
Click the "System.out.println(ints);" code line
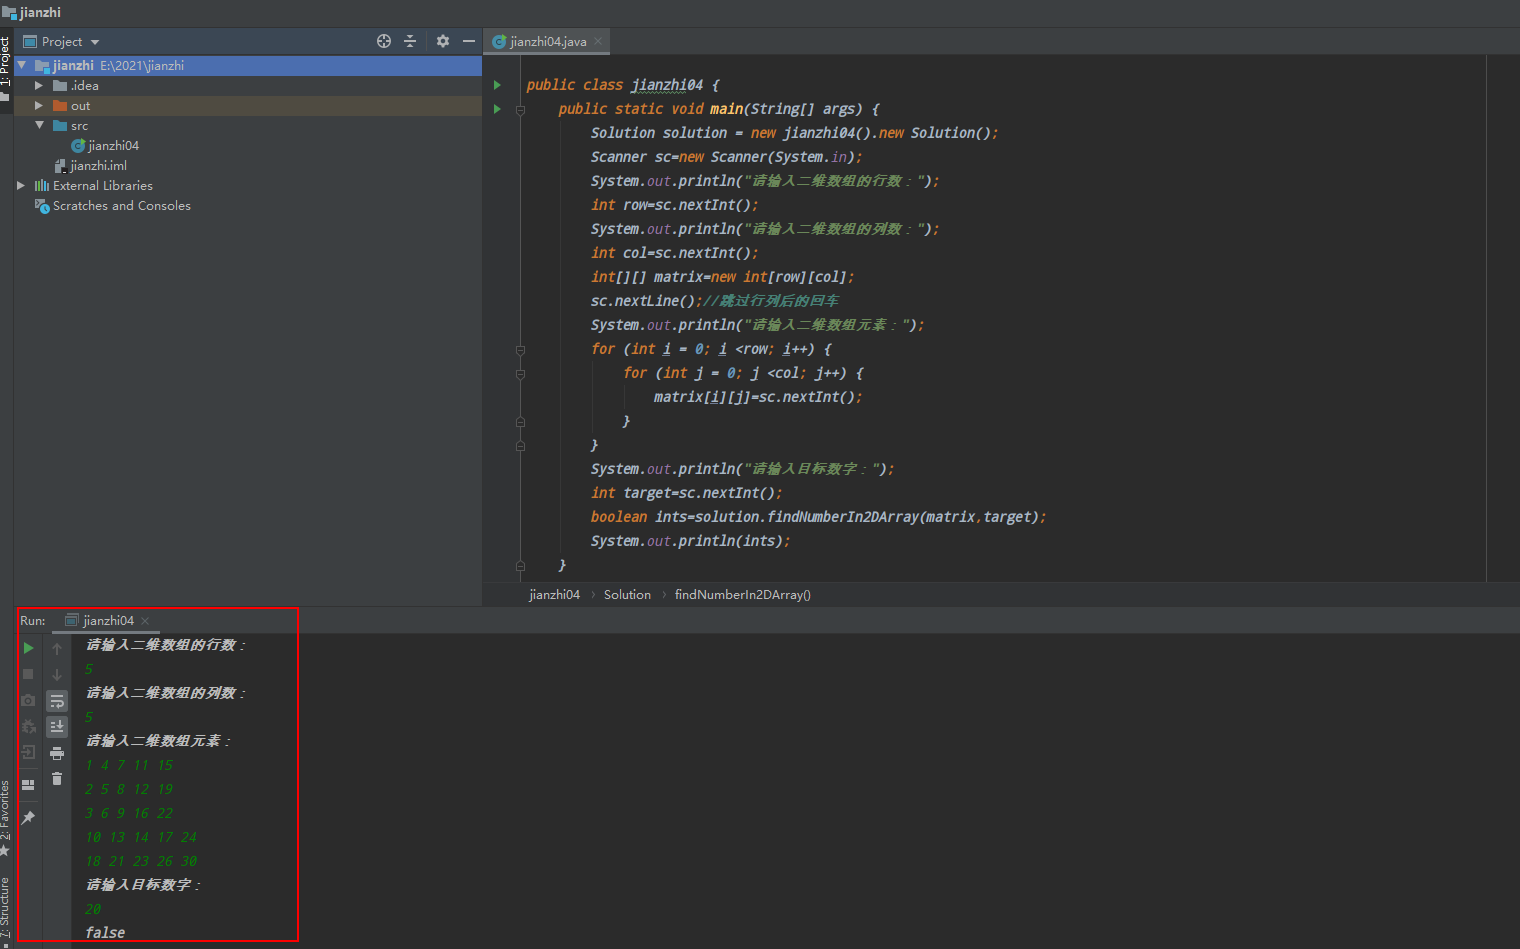click(x=690, y=541)
